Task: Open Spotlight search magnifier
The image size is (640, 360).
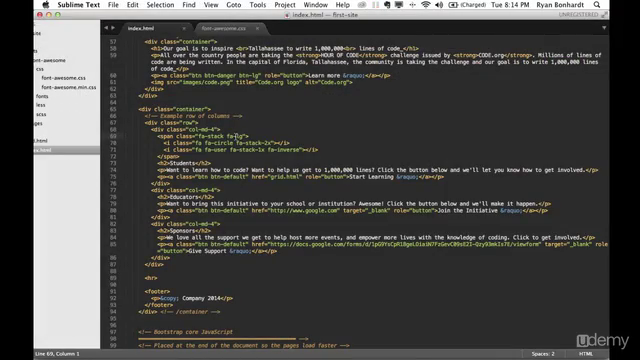Action: pos(597,5)
